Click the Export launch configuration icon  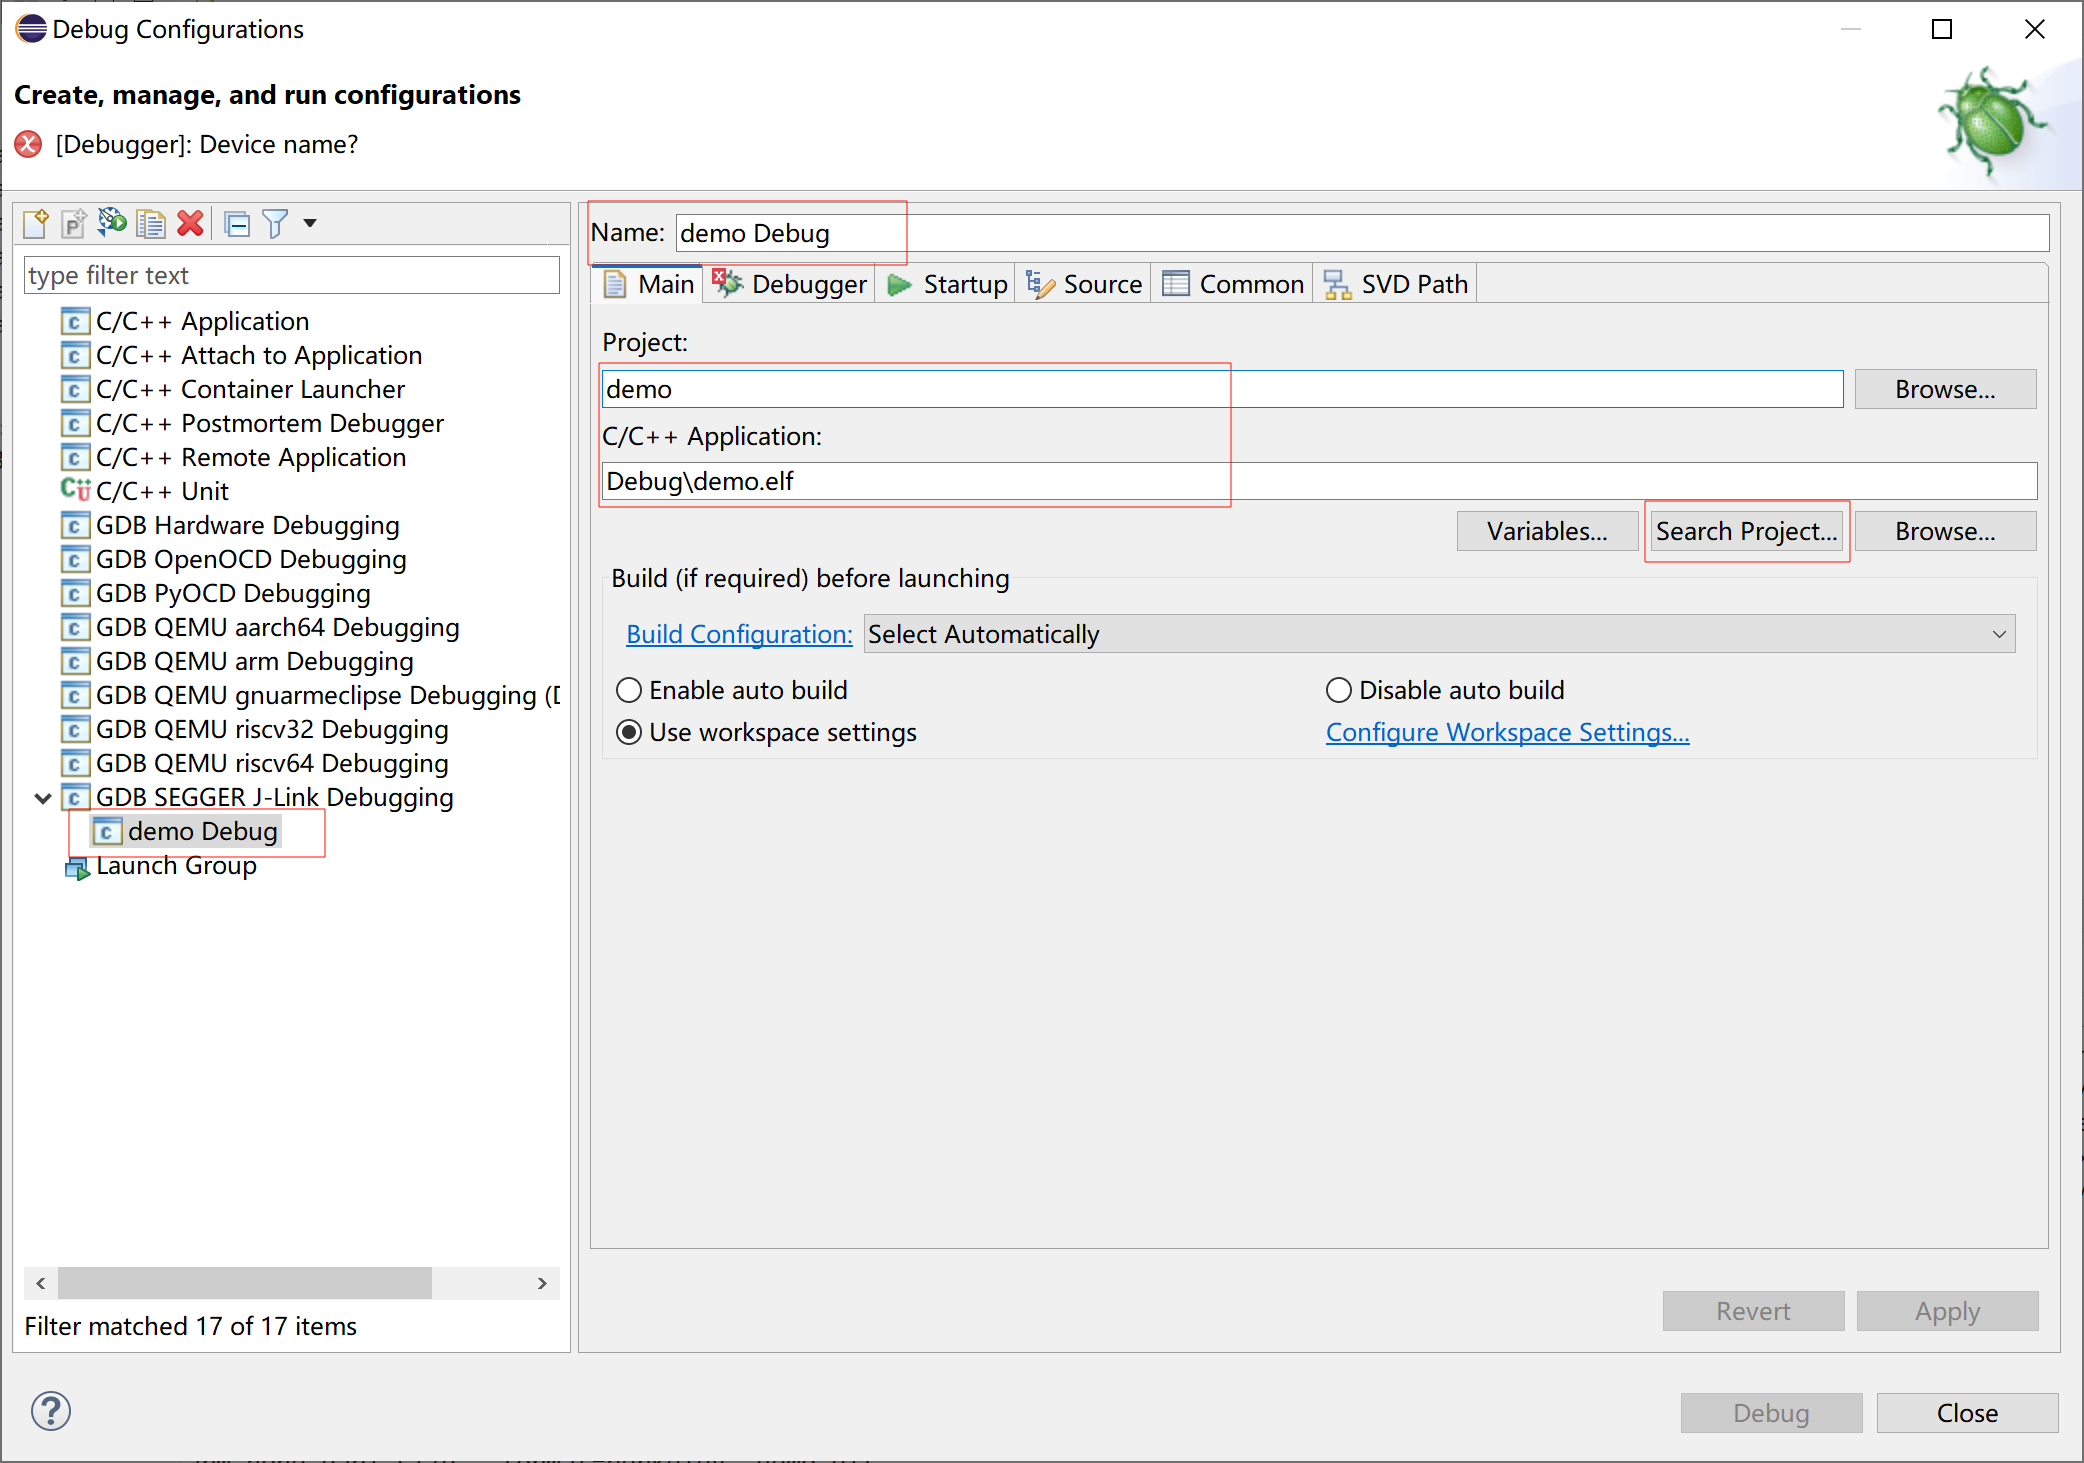(x=112, y=223)
